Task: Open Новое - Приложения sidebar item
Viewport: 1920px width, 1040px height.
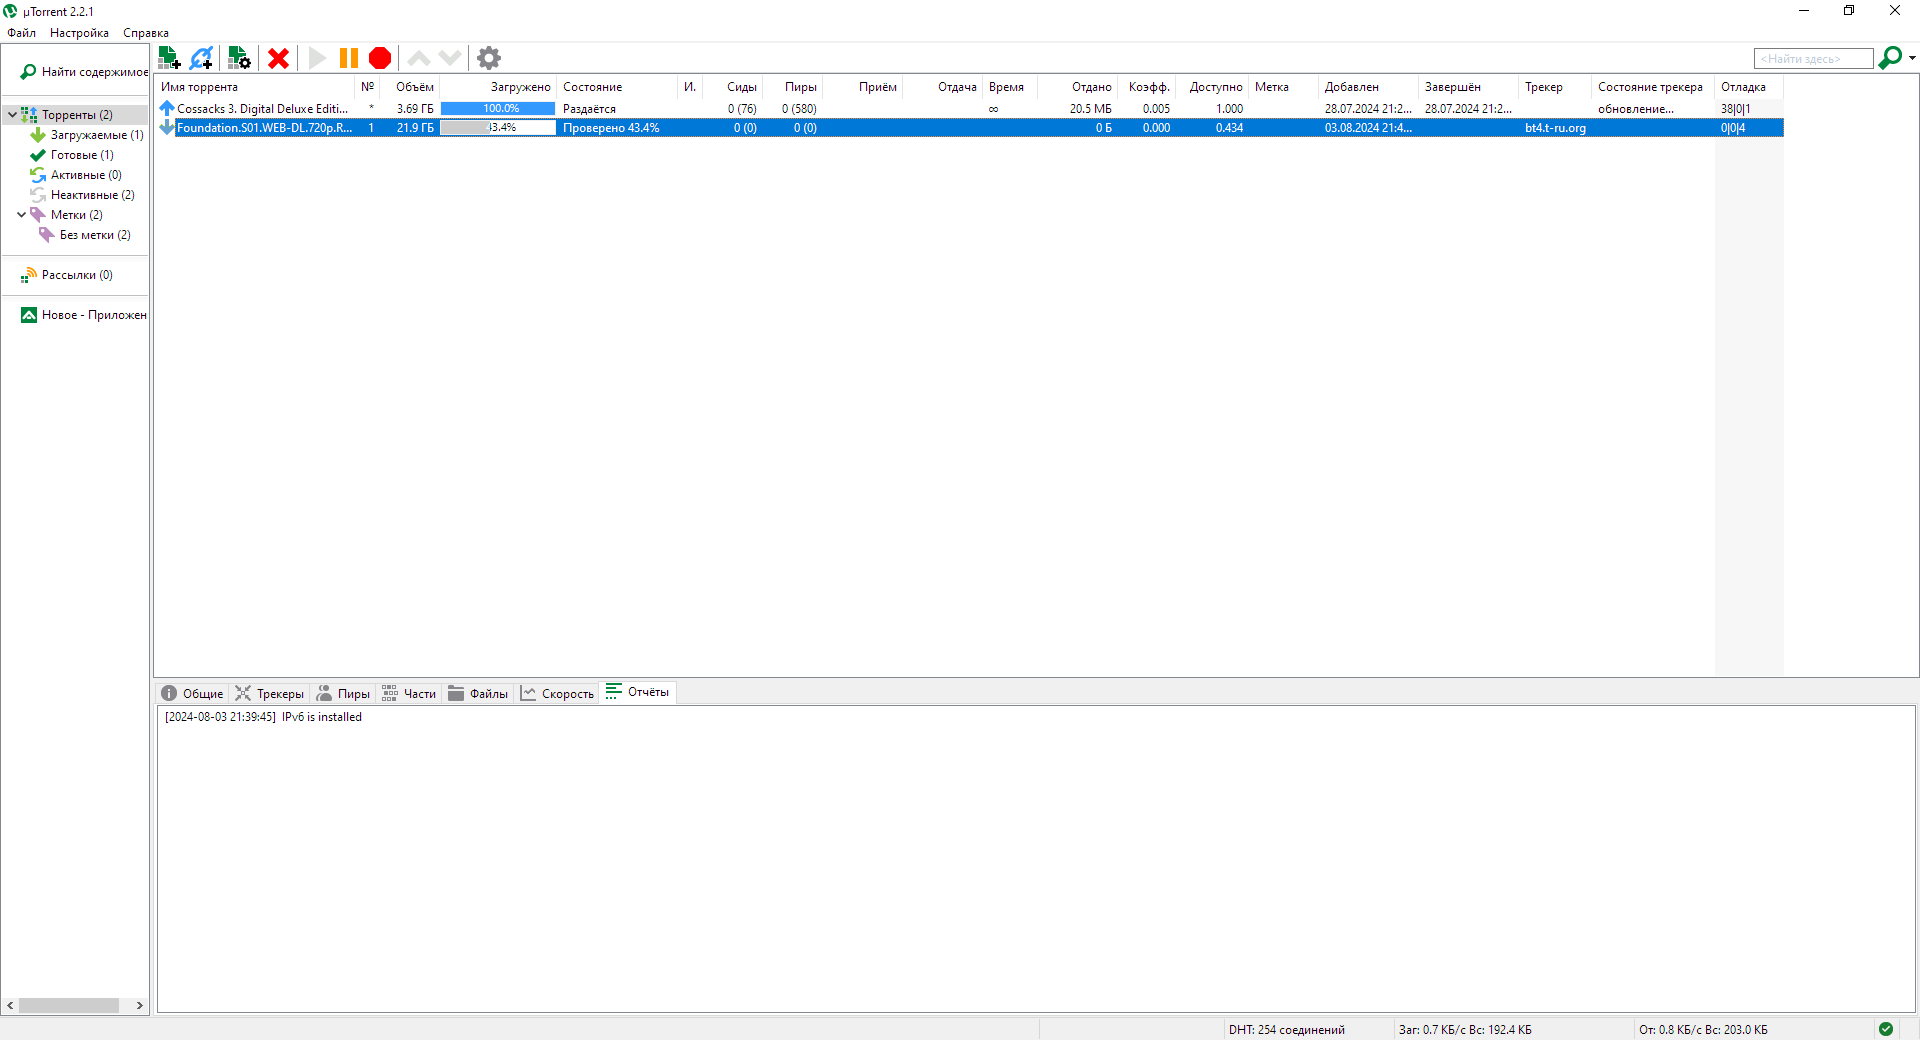Action: pyautogui.click(x=84, y=315)
